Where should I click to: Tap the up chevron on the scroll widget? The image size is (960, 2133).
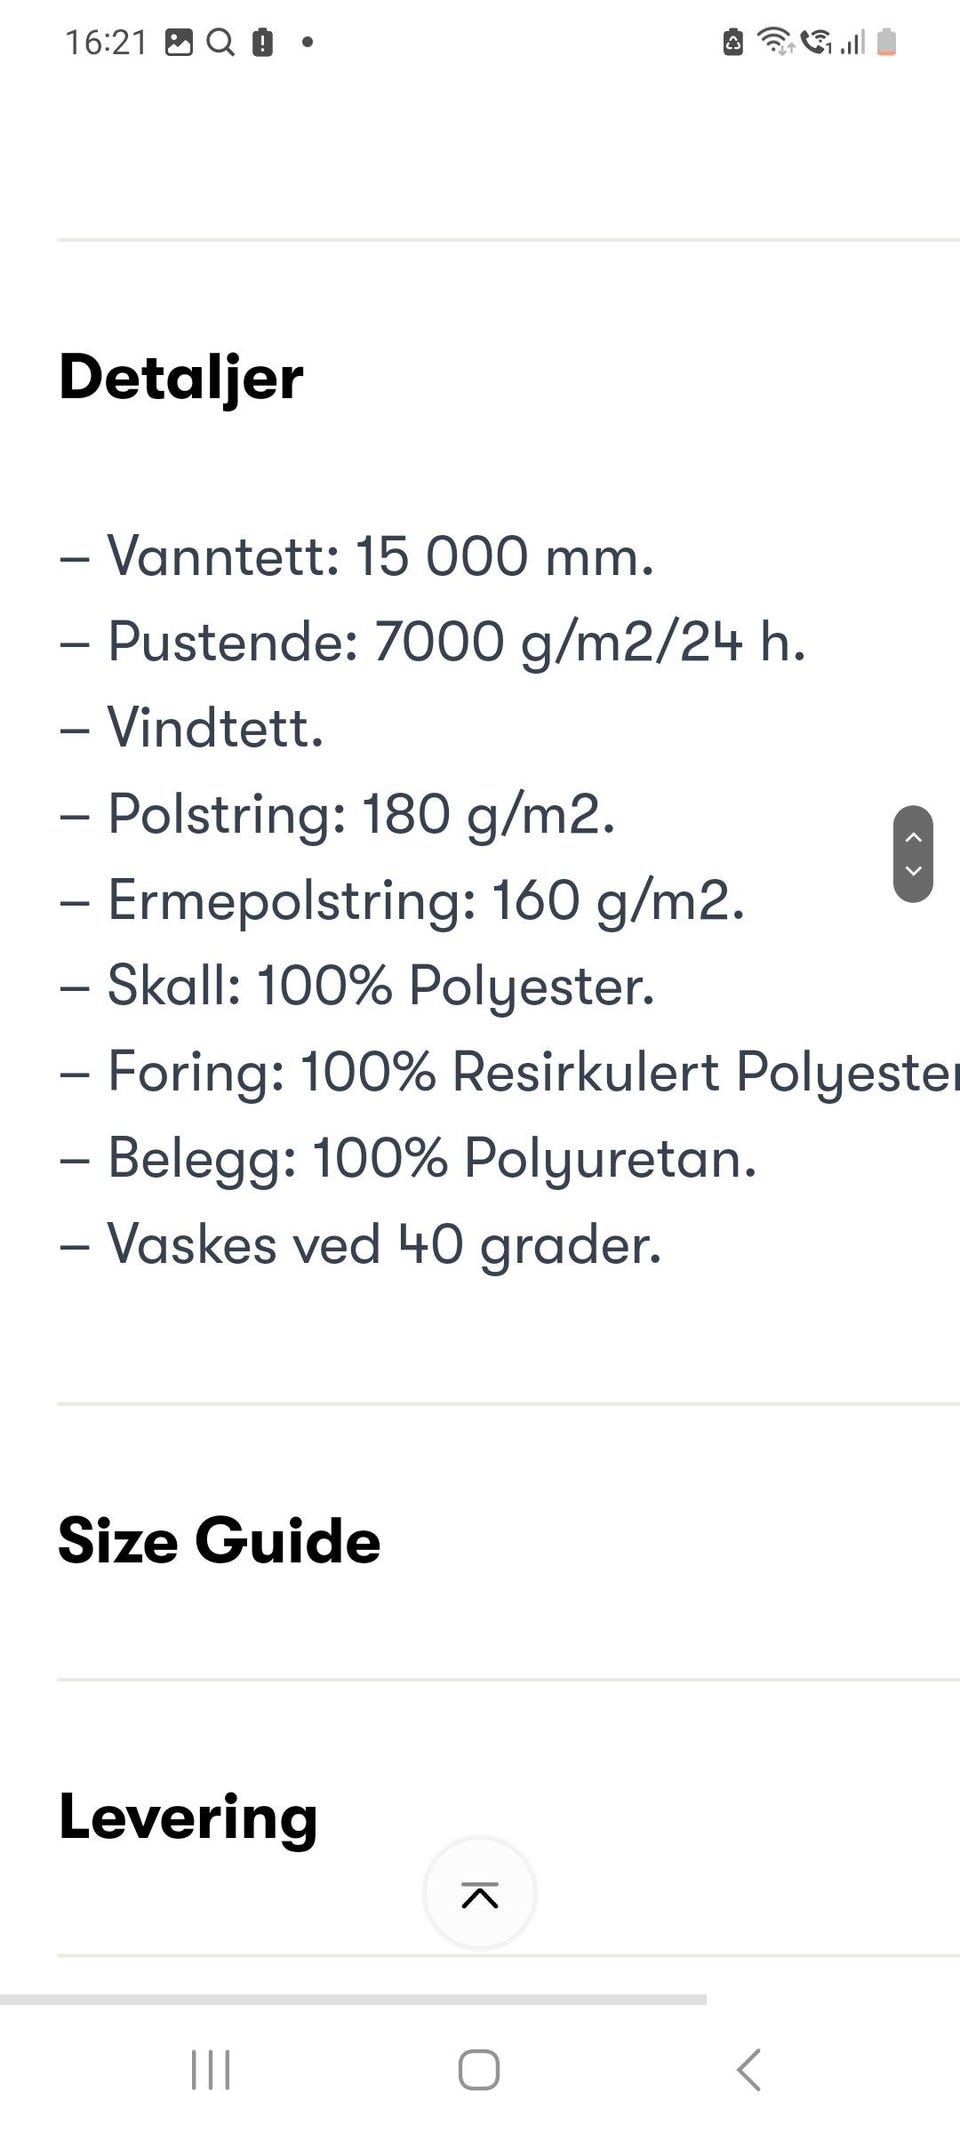(x=911, y=839)
